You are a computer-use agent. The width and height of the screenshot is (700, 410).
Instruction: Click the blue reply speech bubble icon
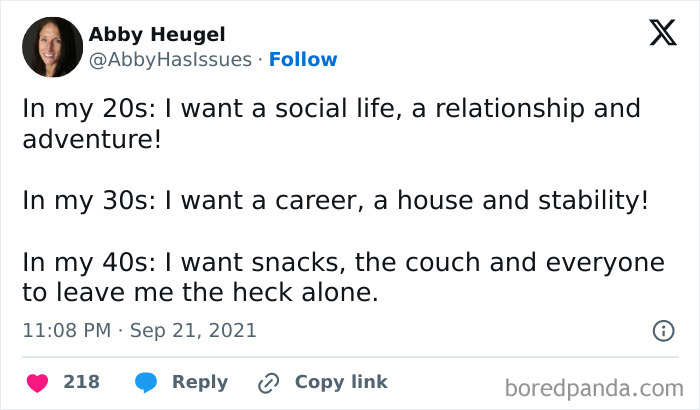145,382
